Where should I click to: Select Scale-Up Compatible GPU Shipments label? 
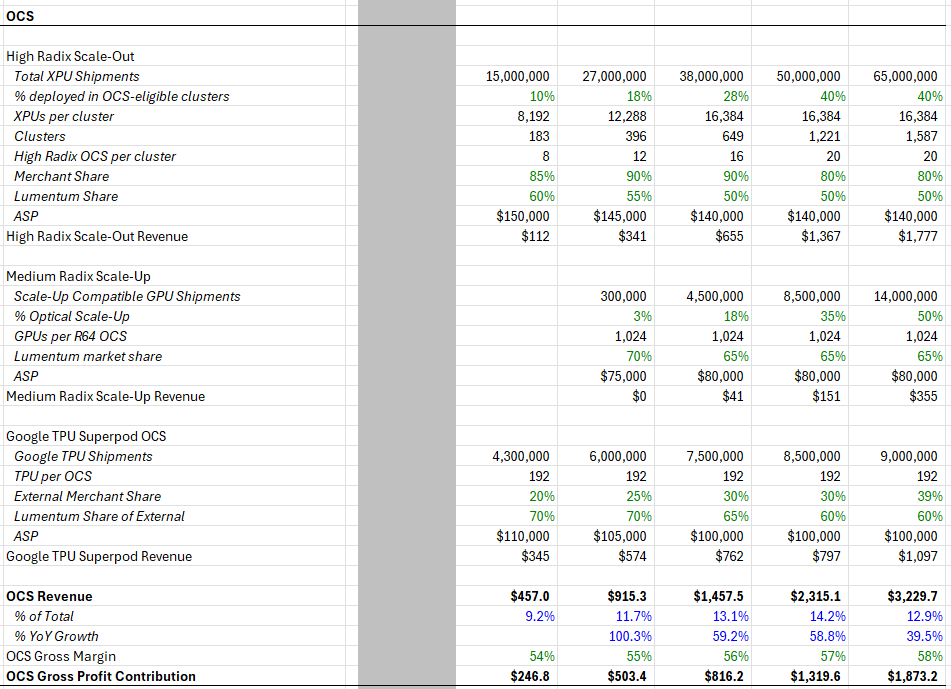(127, 297)
